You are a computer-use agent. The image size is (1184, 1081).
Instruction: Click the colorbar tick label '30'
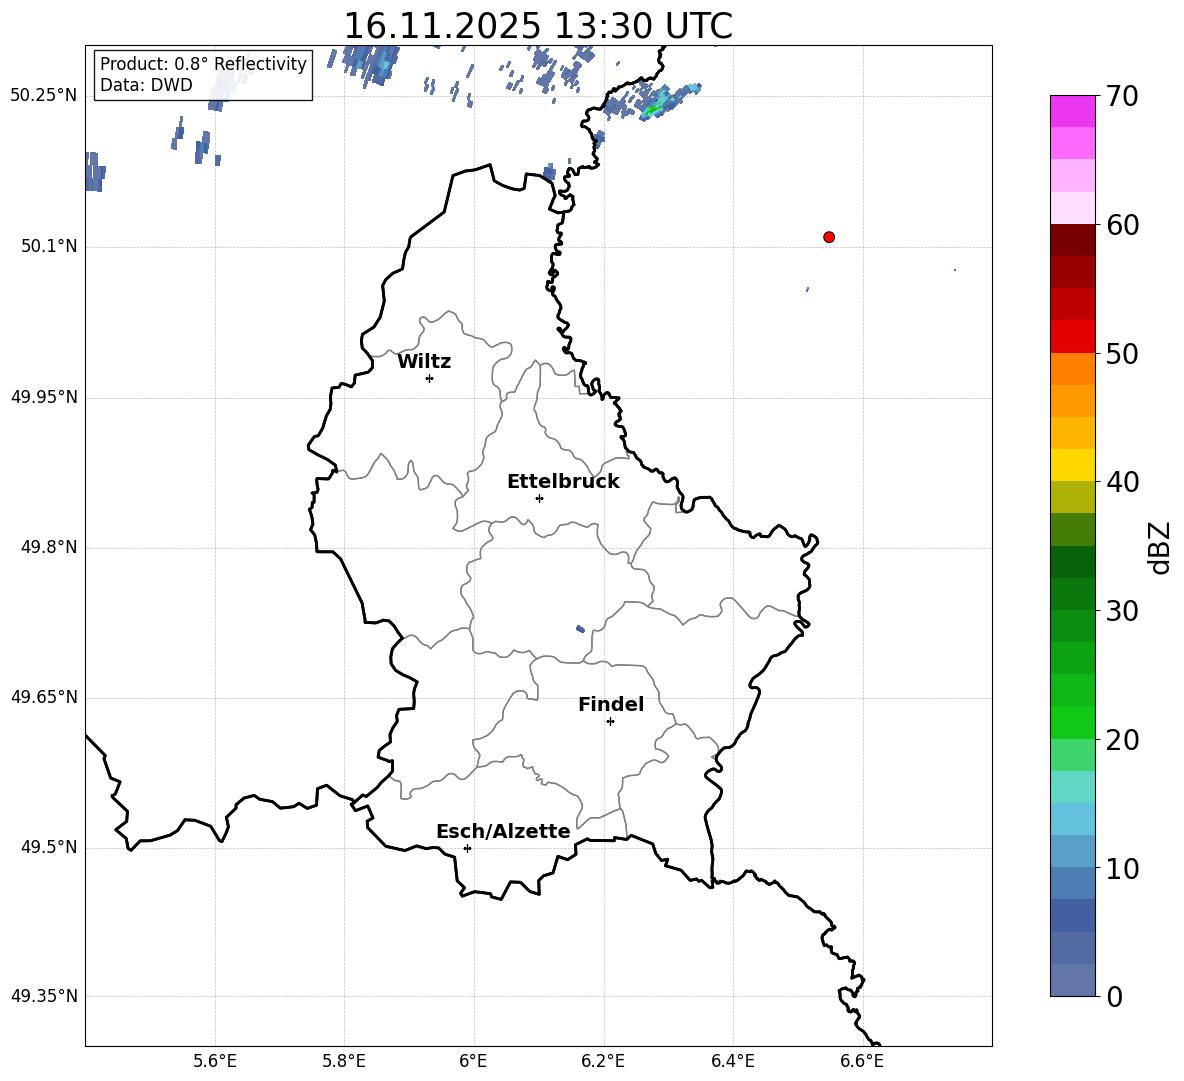(x=1122, y=611)
